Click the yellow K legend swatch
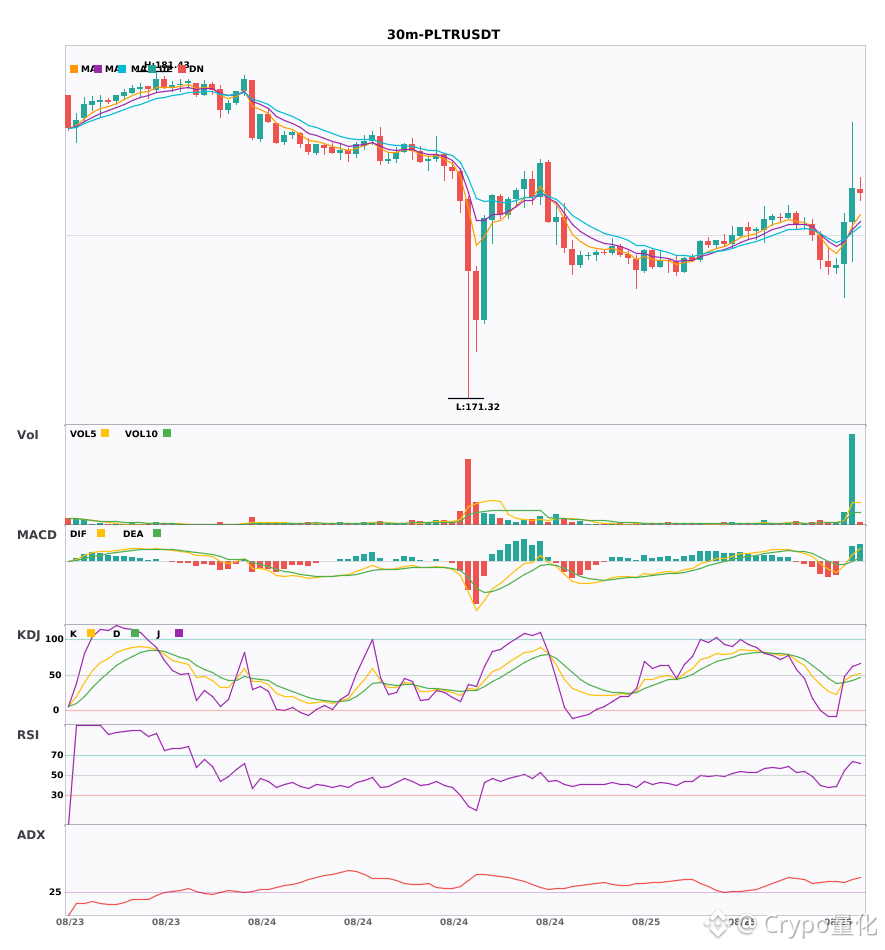 [91, 633]
